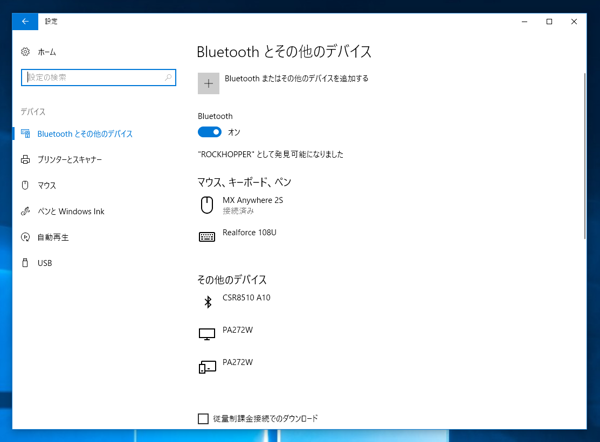This screenshot has height=442, width=600.
Task: Select Bluetooth とその他のデバイス sidebar icon
Action: (x=26, y=134)
